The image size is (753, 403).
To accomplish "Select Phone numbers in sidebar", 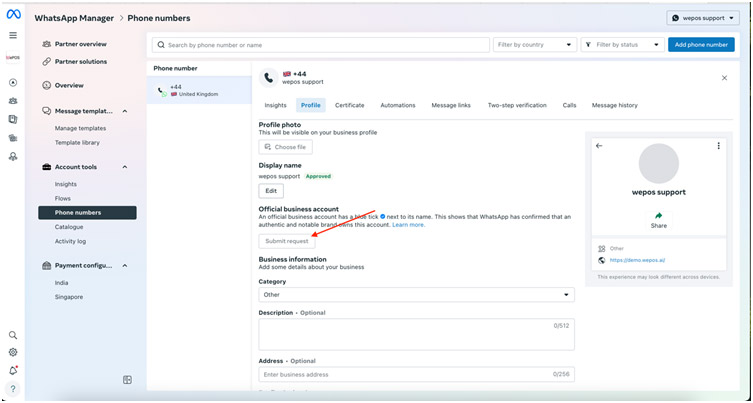I will click(x=87, y=213).
